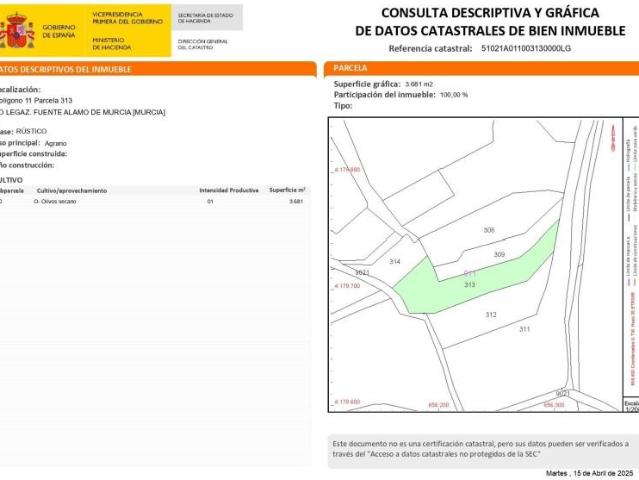Select the '100,00 %' participation value
The height and width of the screenshot is (480, 639).
(x=454, y=95)
